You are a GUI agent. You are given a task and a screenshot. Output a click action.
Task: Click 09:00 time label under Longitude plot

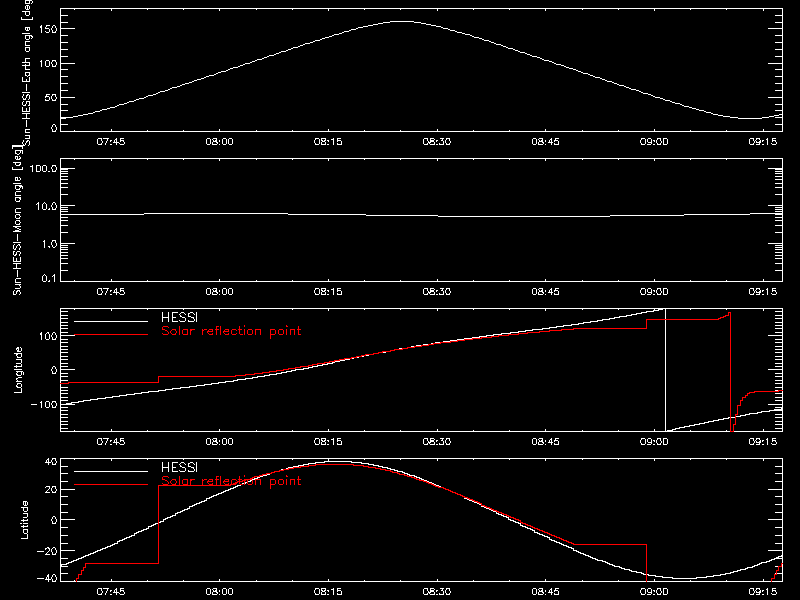(654, 442)
